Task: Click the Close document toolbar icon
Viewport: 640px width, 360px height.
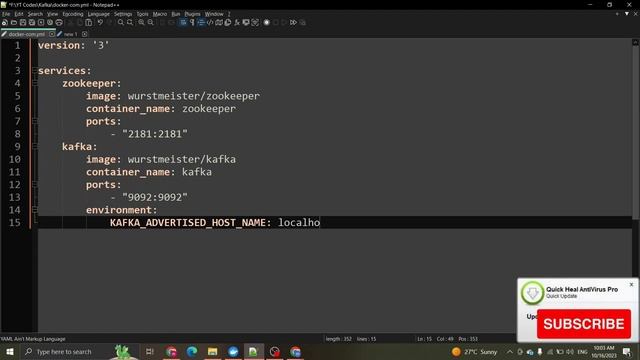Action: tap(41, 22)
